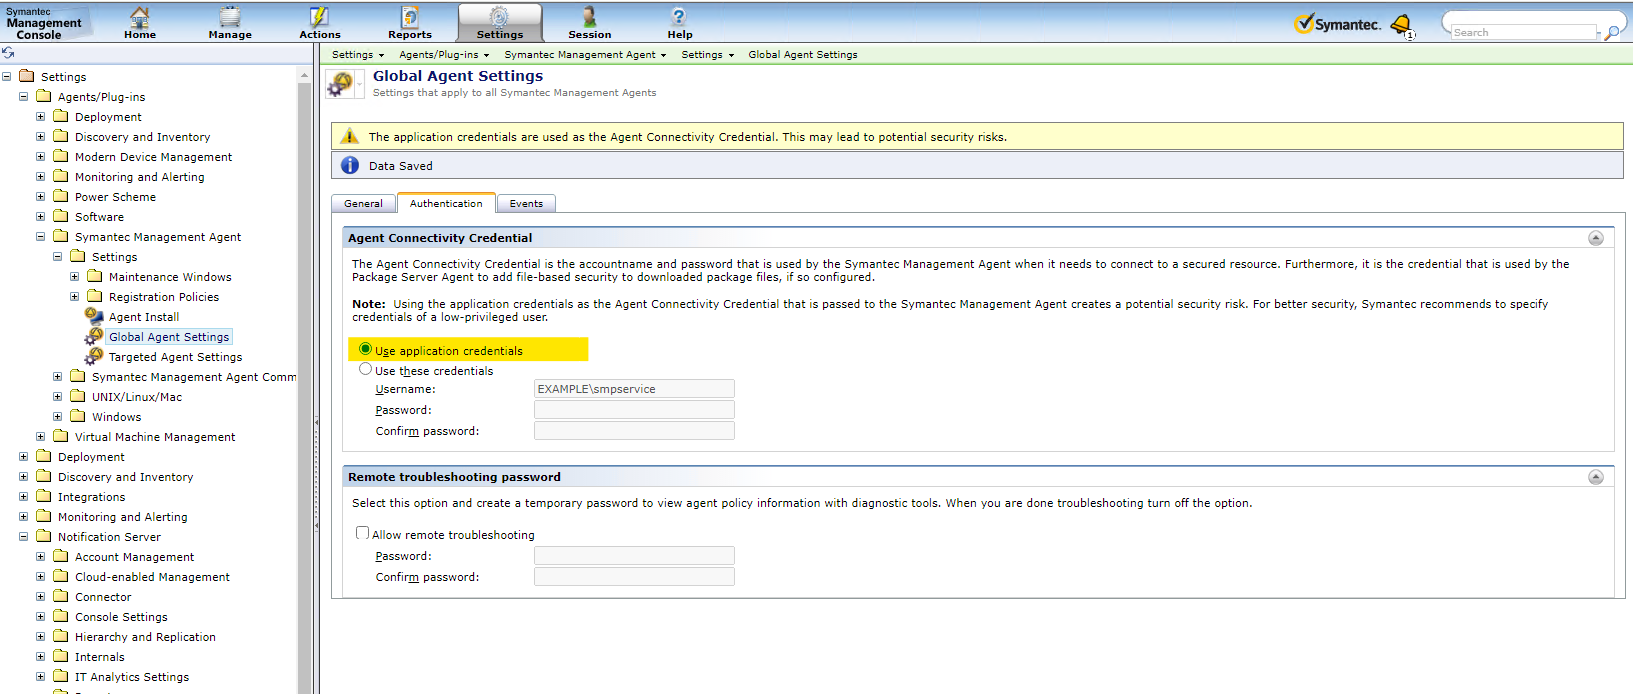This screenshot has width=1633, height=694.
Task: Expand the Maintenance Windows node
Action: (x=75, y=277)
